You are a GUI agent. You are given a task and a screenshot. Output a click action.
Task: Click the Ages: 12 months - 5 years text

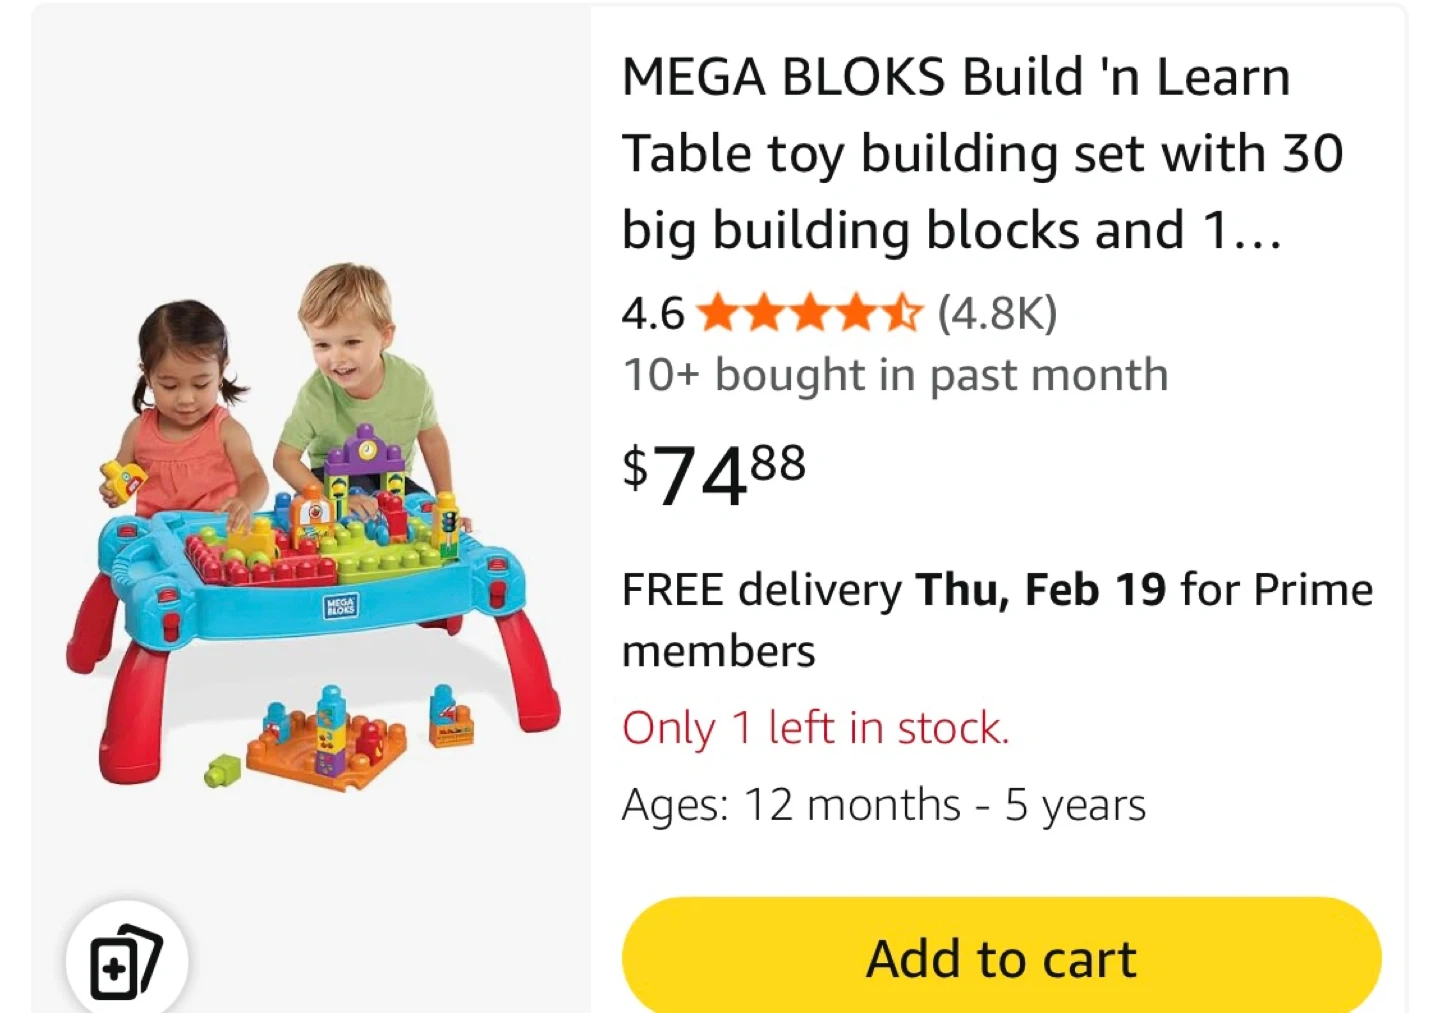[883, 805]
